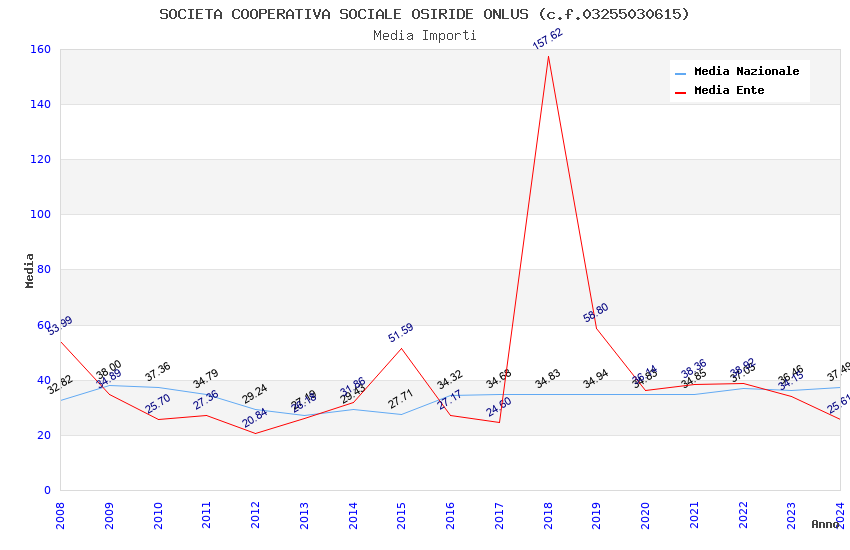Click the 2018 year label
The height and width of the screenshot is (550, 850).
click(548, 515)
